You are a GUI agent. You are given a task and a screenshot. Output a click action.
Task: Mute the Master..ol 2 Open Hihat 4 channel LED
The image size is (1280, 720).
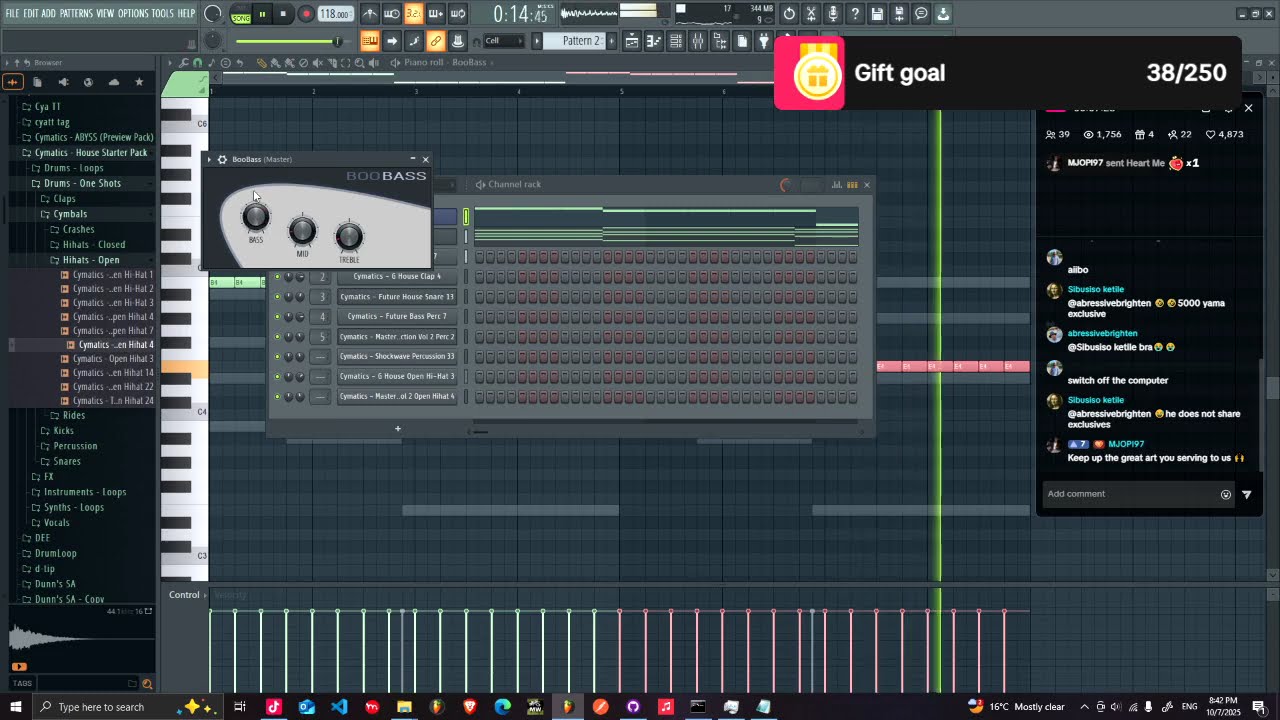277,397
